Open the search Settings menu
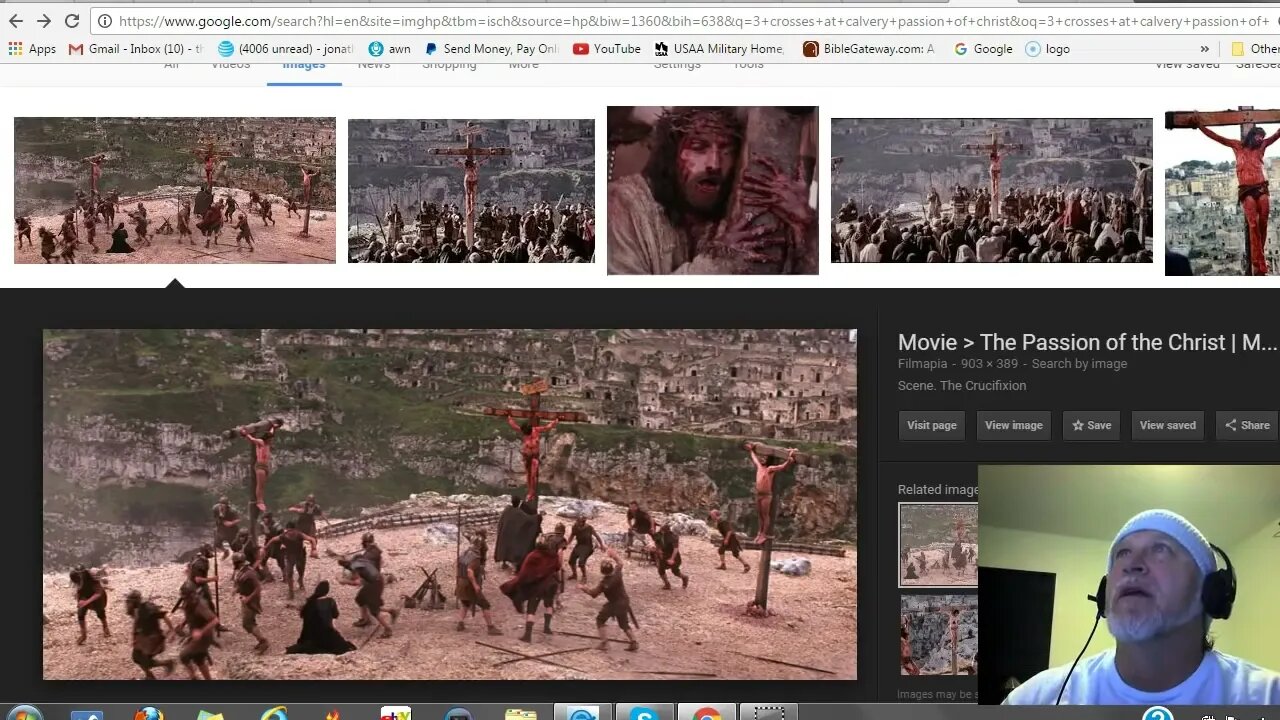Image resolution: width=1280 pixels, height=720 pixels. point(677,65)
